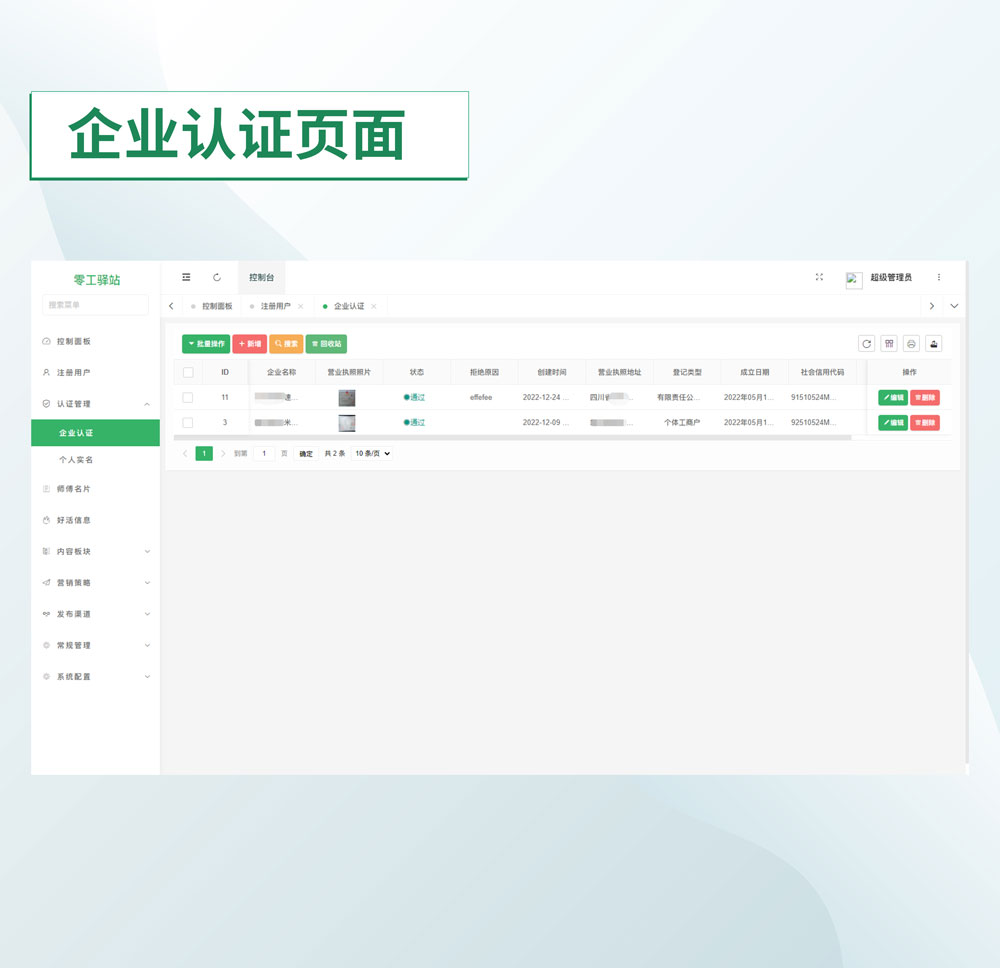Close the 注册用户 tab

(301, 306)
